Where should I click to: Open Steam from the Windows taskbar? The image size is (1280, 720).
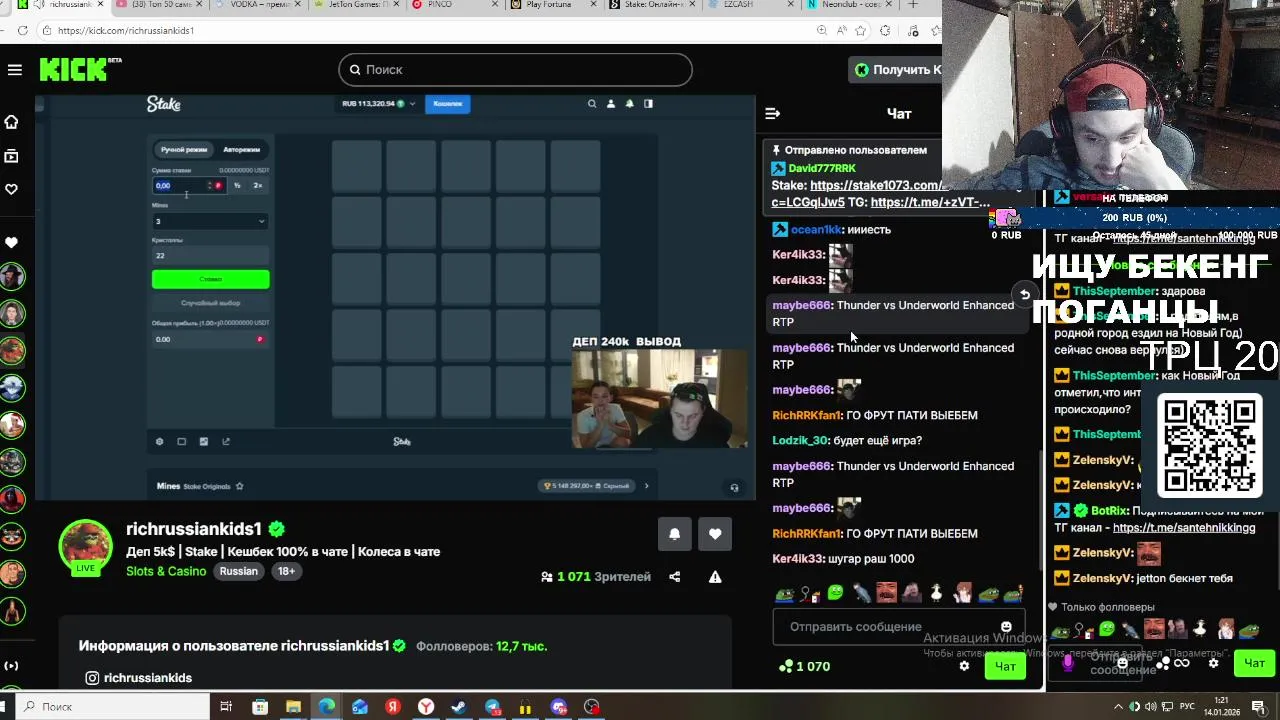tap(459, 707)
